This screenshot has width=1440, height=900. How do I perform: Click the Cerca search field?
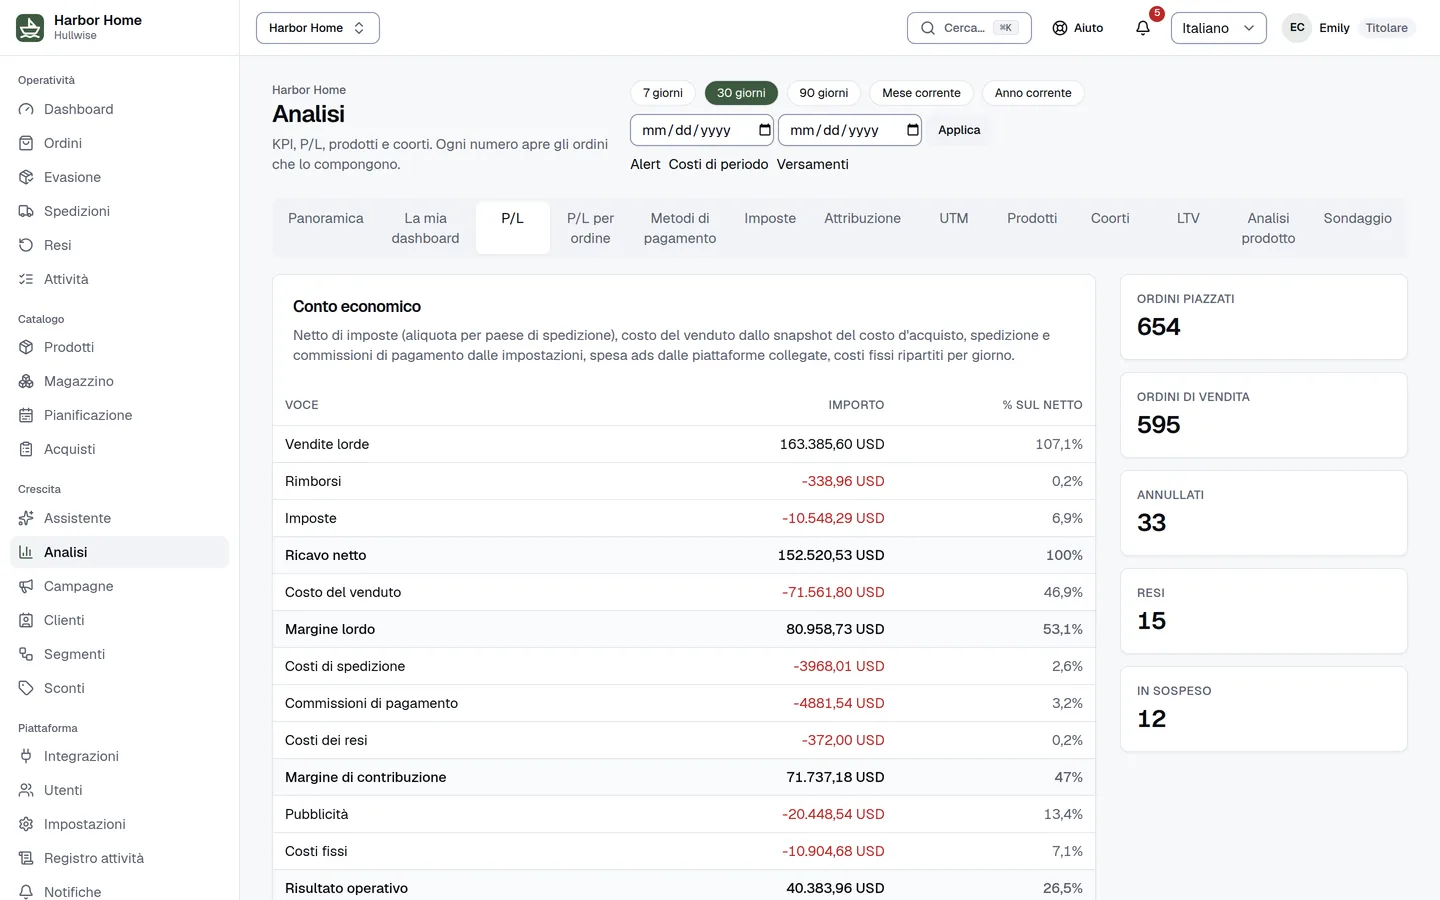tap(969, 28)
